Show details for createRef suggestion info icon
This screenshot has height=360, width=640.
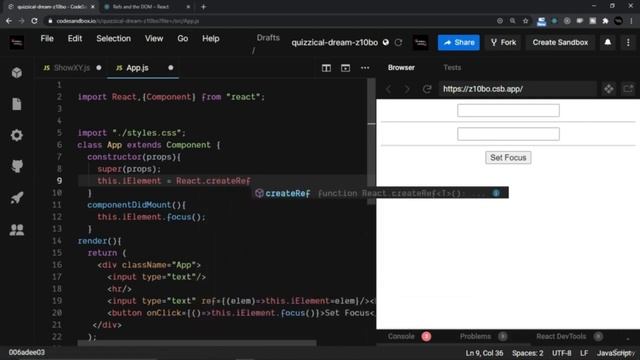[496, 193]
